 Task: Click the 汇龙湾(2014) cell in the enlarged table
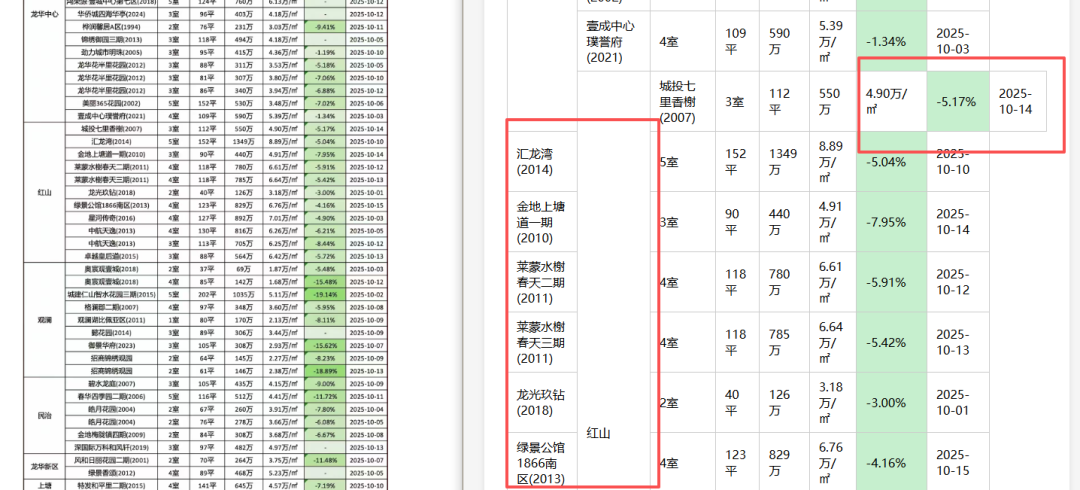tap(541, 162)
